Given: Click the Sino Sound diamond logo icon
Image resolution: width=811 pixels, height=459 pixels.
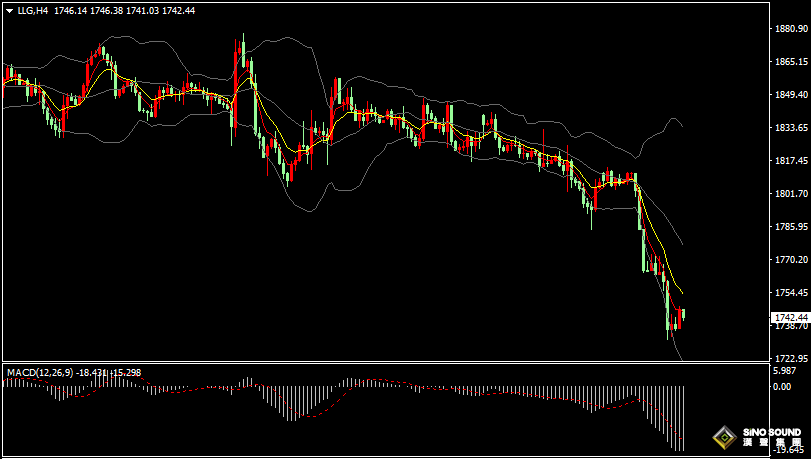Looking at the screenshot, I should [x=725, y=438].
